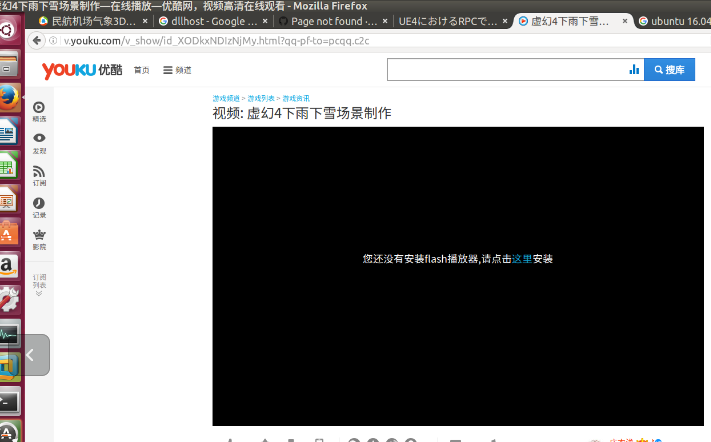Open the 发现 (Discover) eye icon

tap(39, 143)
